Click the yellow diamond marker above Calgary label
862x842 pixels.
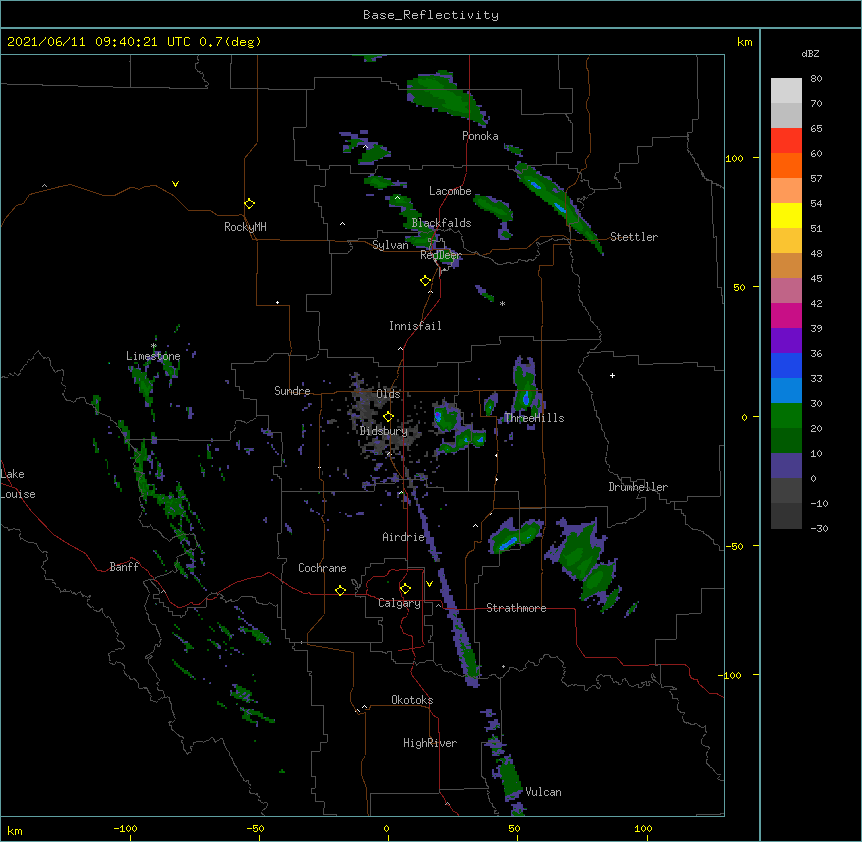click(x=405, y=589)
